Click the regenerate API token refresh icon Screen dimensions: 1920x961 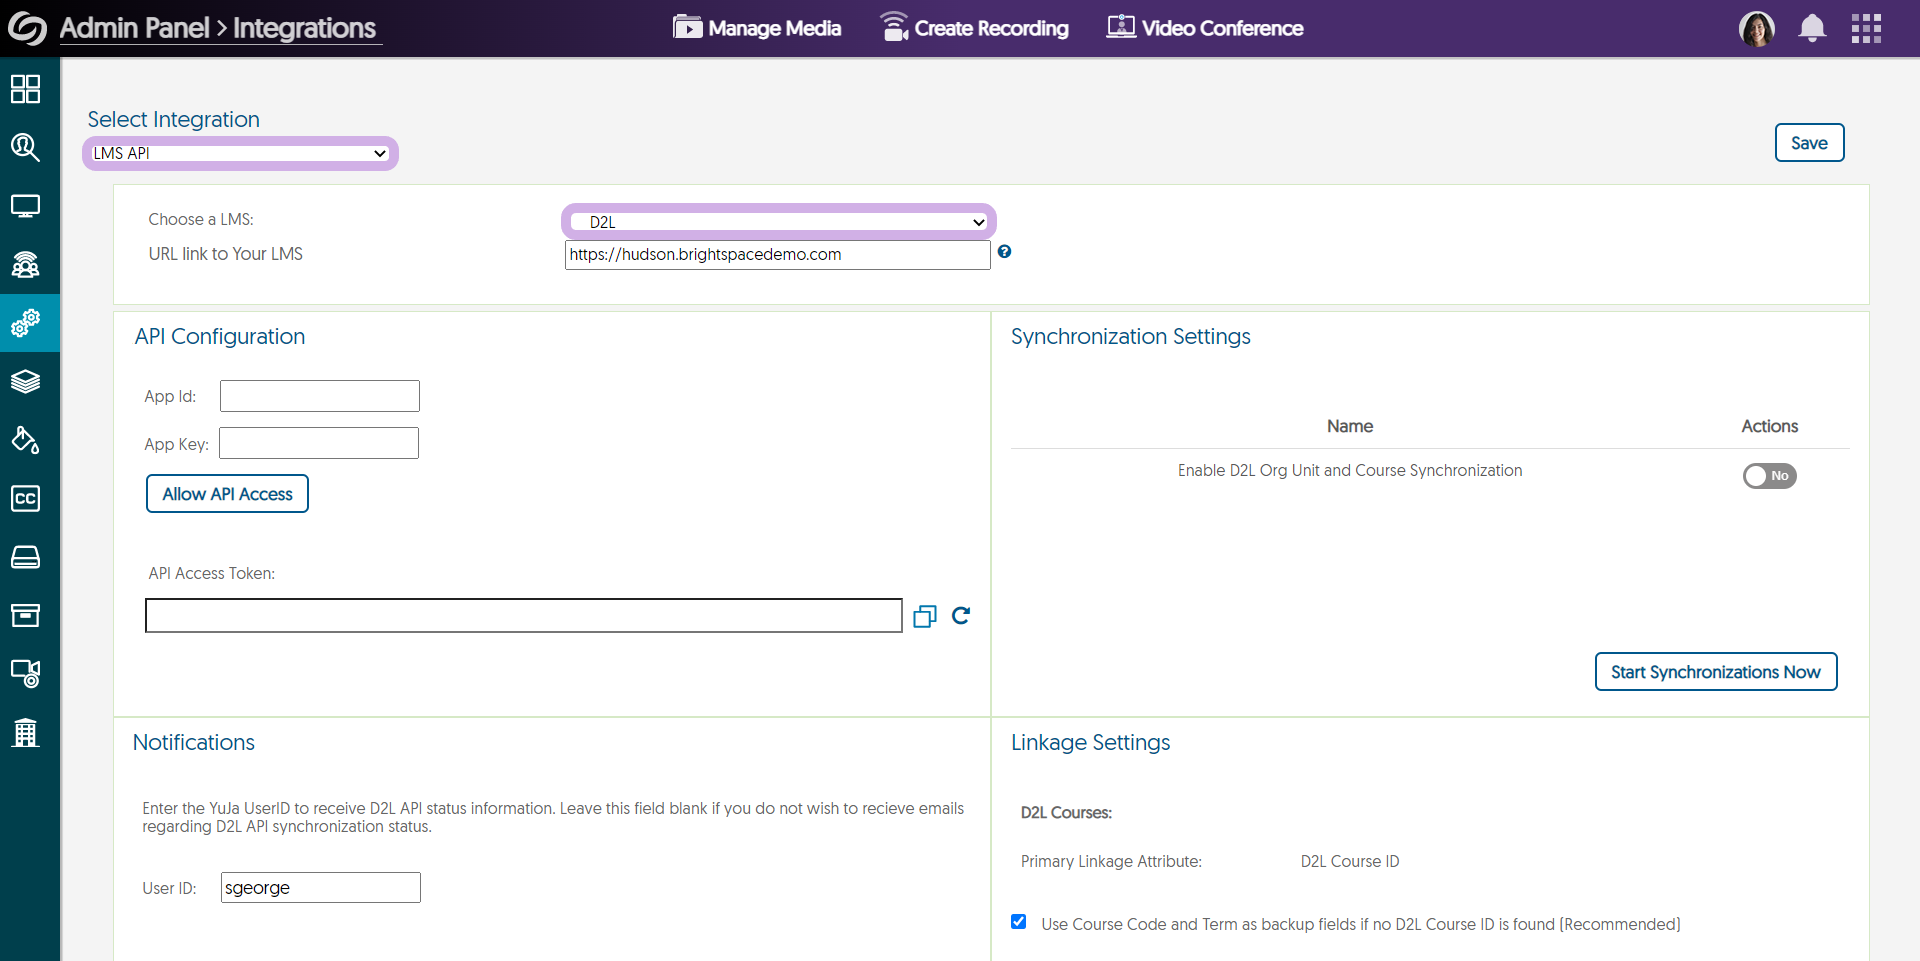[x=961, y=616]
